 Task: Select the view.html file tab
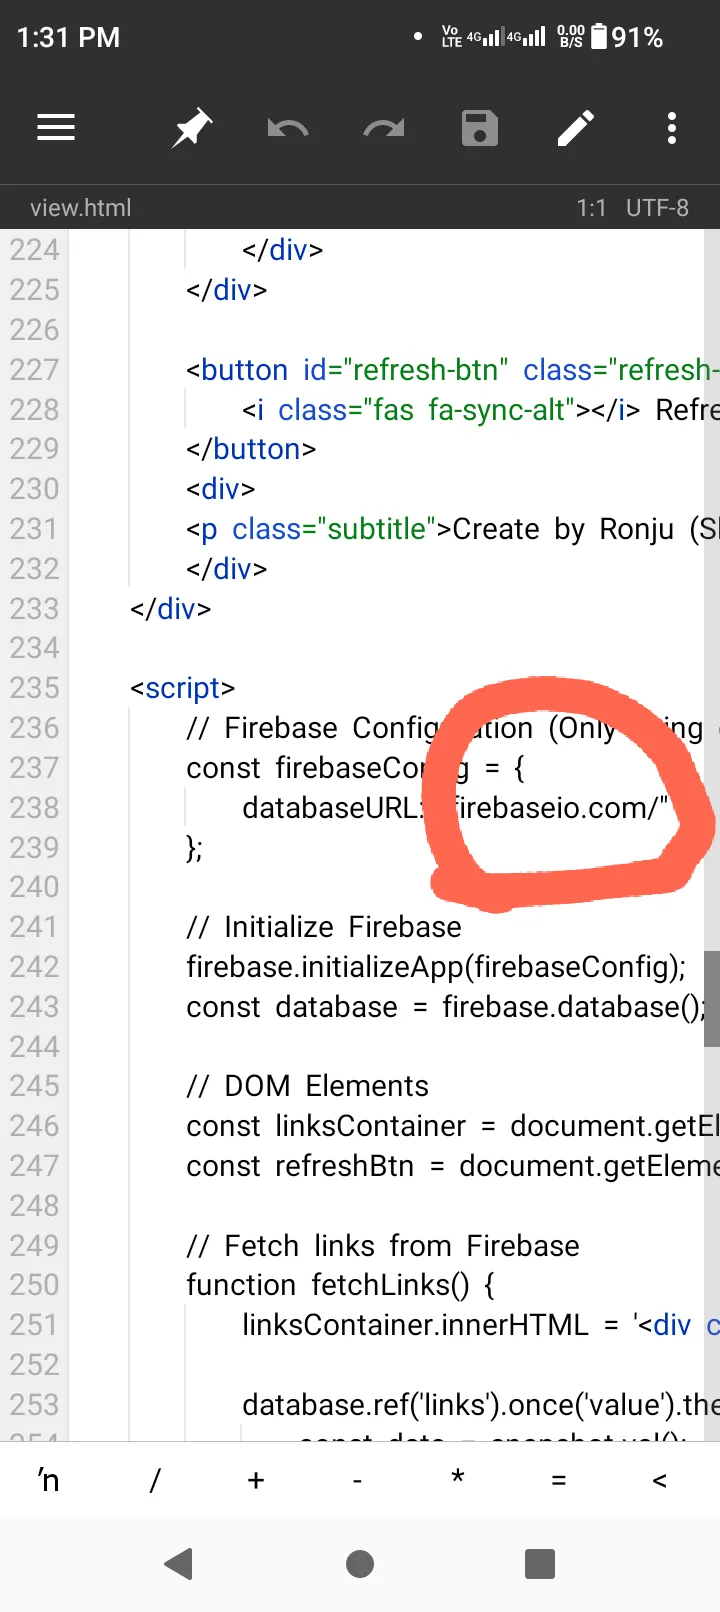(x=81, y=208)
